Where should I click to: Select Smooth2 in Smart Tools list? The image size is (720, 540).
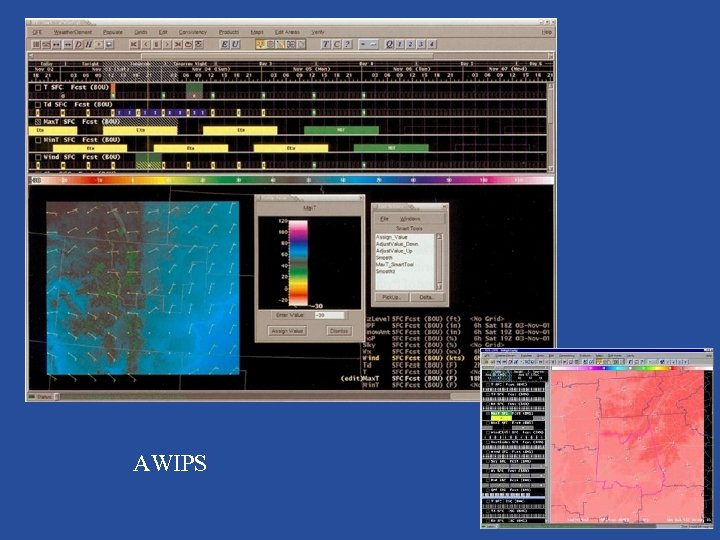pyautogui.click(x=385, y=271)
